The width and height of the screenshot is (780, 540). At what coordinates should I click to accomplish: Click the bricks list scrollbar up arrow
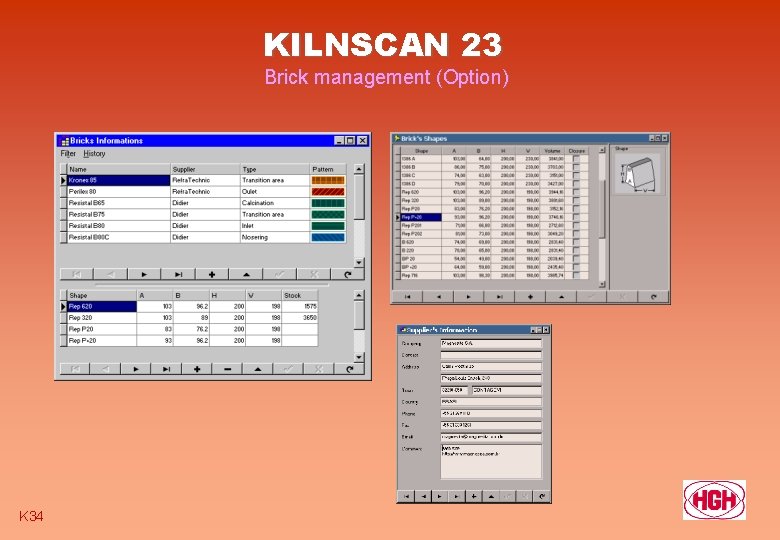(359, 169)
